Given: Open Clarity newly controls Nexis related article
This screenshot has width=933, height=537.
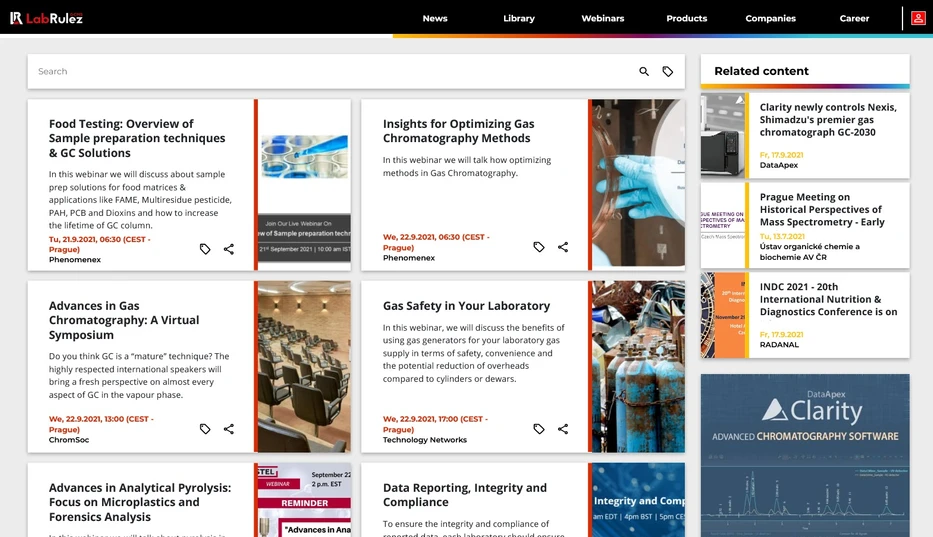Looking at the screenshot, I should click(828, 120).
